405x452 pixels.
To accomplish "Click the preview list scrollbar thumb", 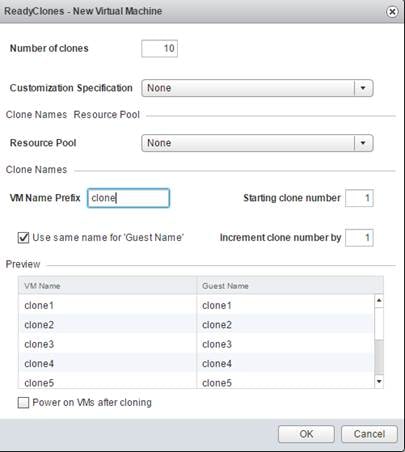I will point(379,356).
